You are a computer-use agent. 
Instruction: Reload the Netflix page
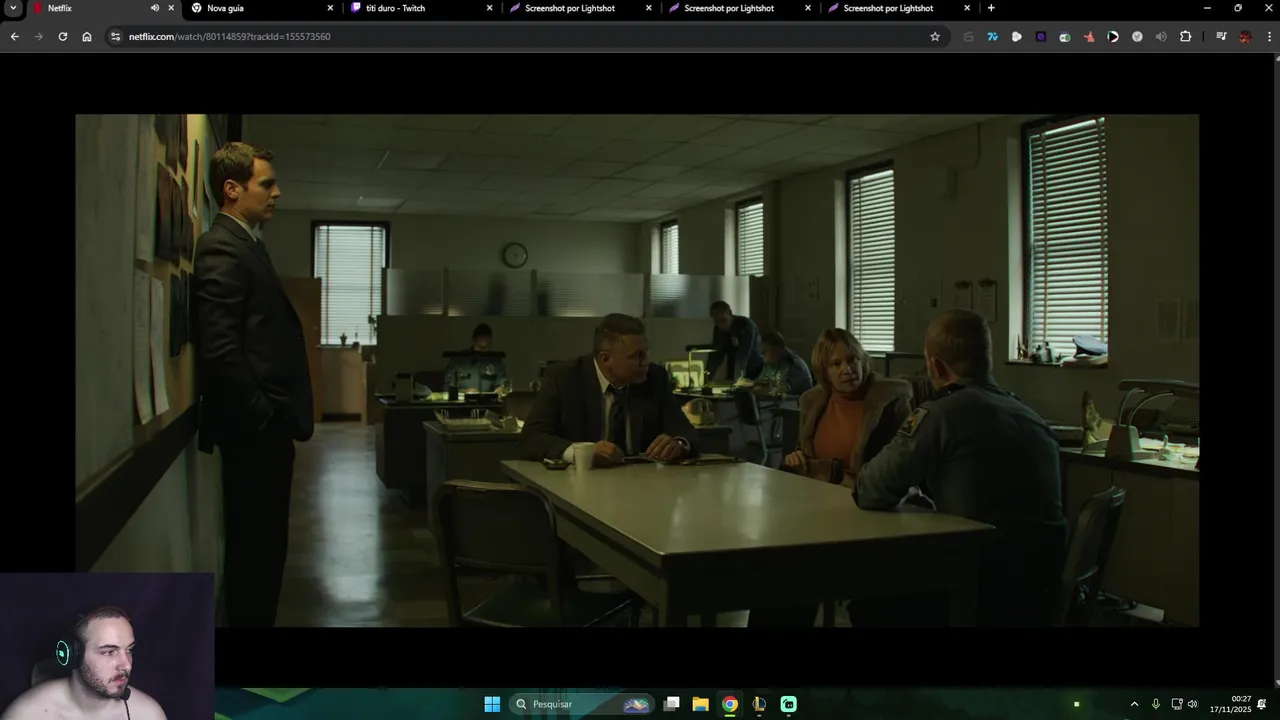click(x=62, y=36)
